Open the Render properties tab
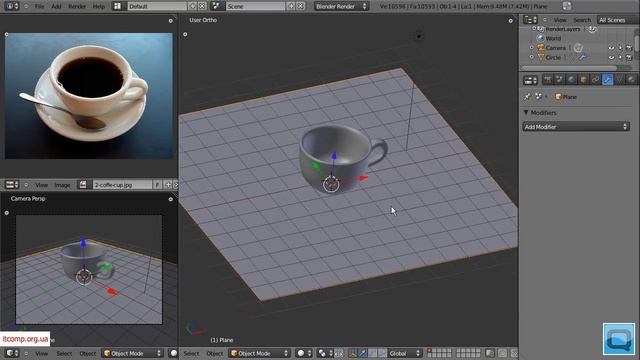Image resolution: width=640 pixels, height=360 pixels. (x=547, y=80)
